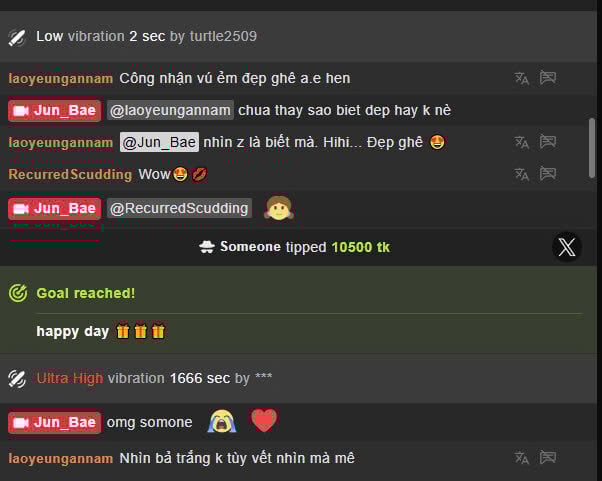Report RecurredScudding's Wow message

point(548,174)
